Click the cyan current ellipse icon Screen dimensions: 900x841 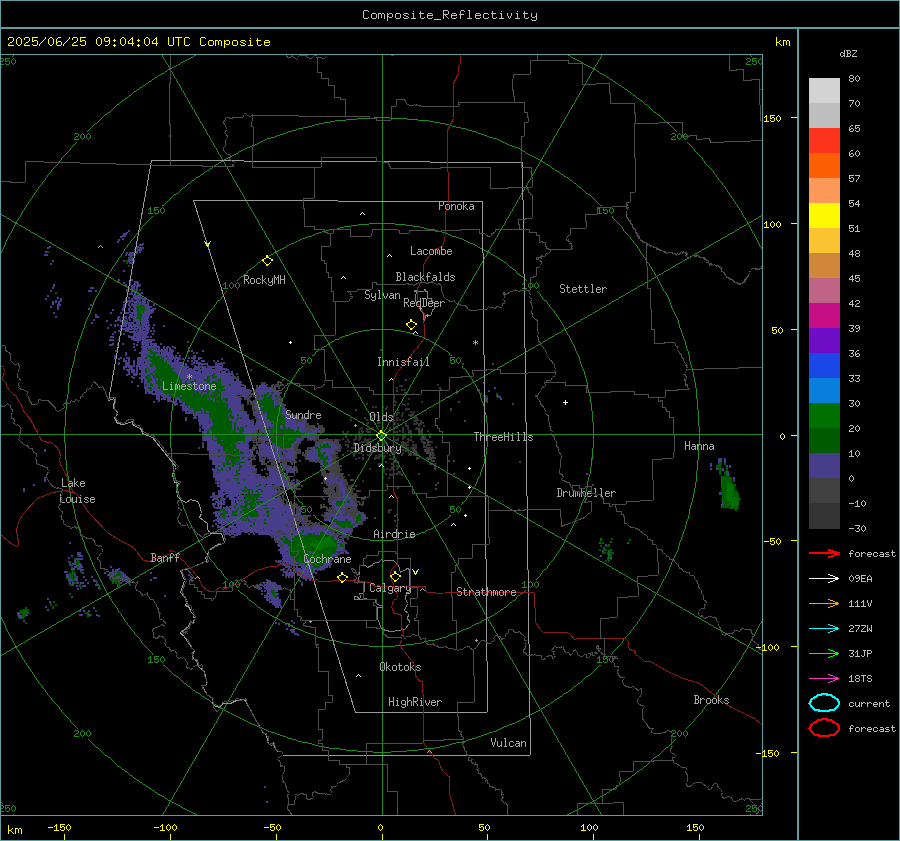point(824,703)
